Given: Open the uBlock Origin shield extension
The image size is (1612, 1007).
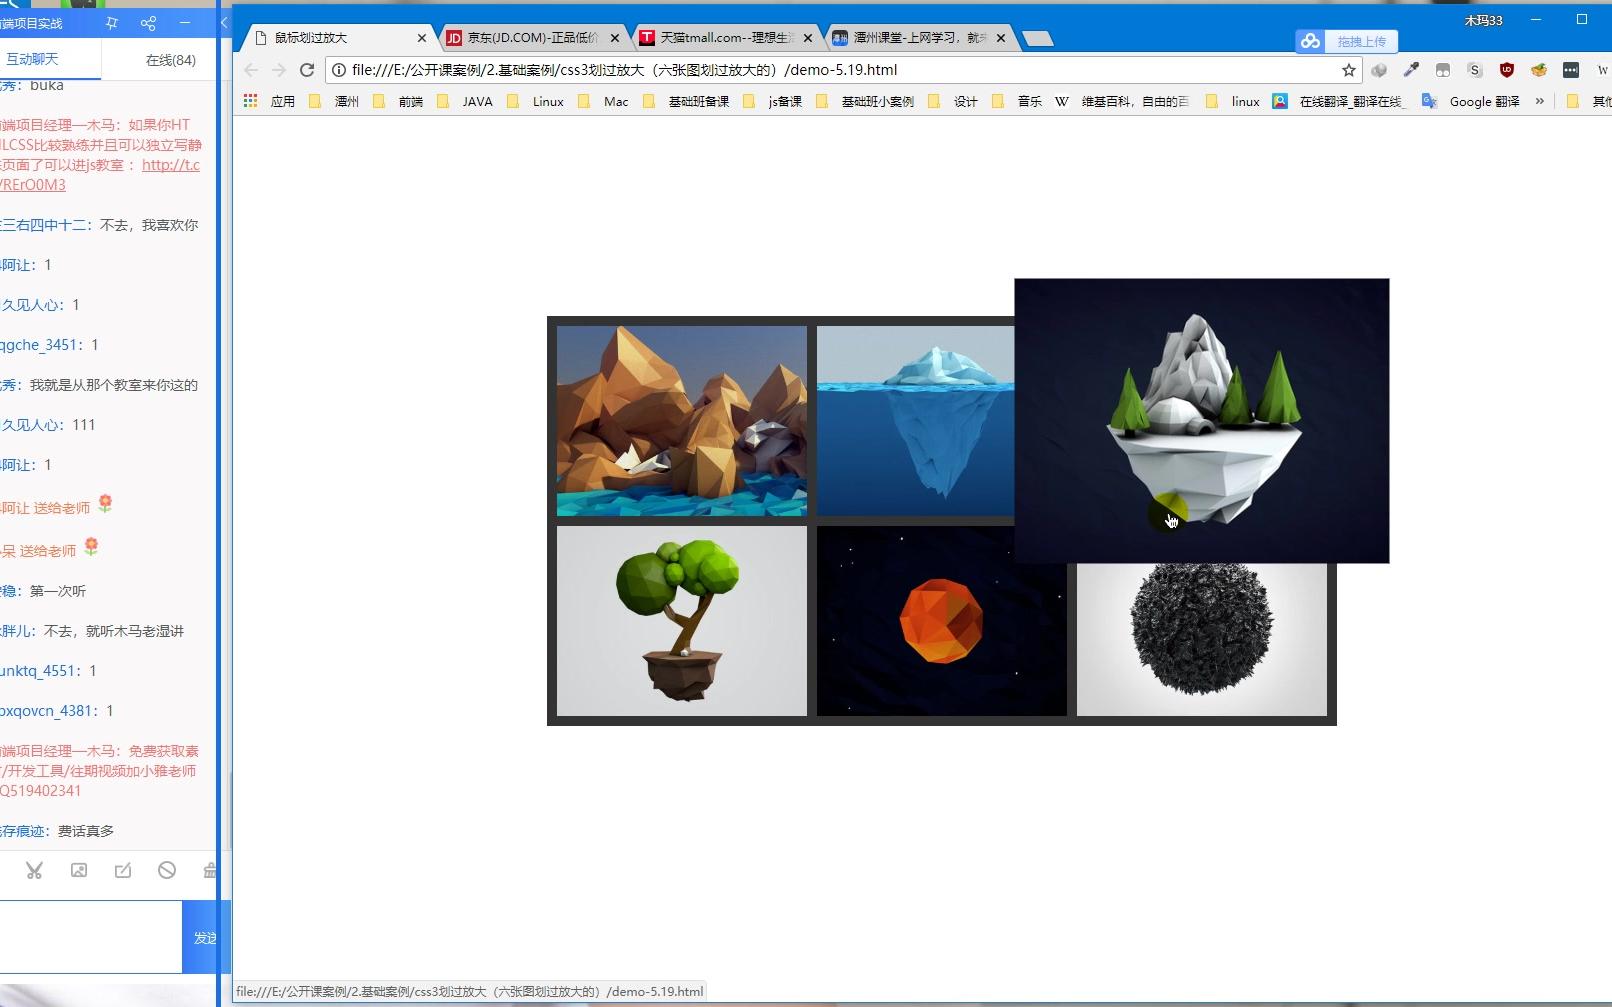Looking at the screenshot, I should tap(1507, 70).
